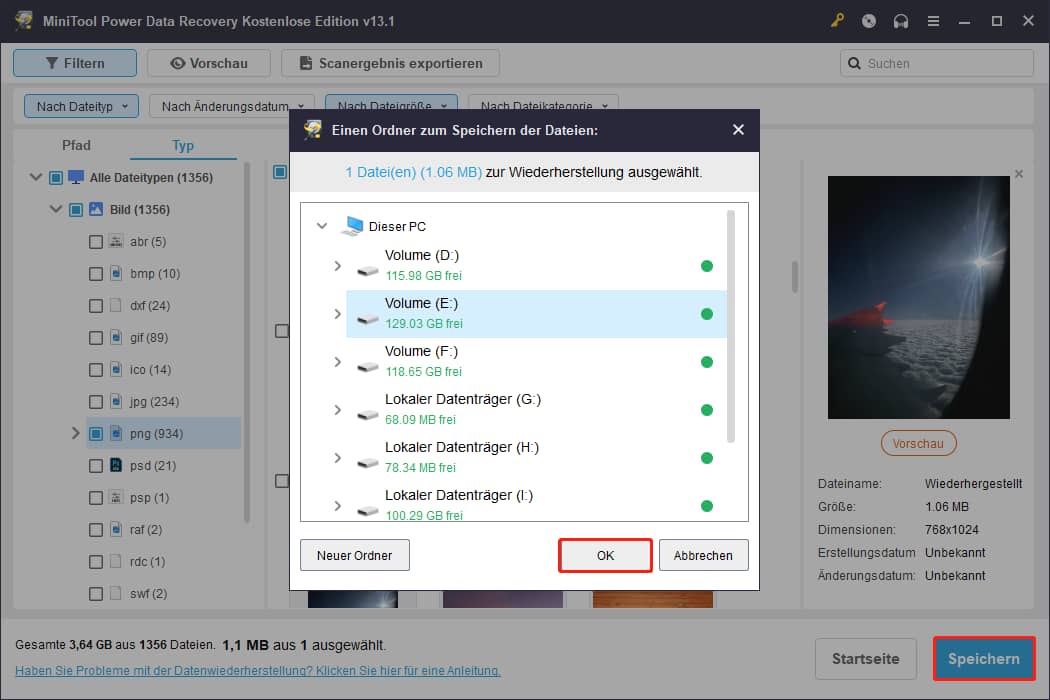The image size is (1050, 700).
Task: Click the orange Vorschau button under the preview image
Action: coord(918,443)
